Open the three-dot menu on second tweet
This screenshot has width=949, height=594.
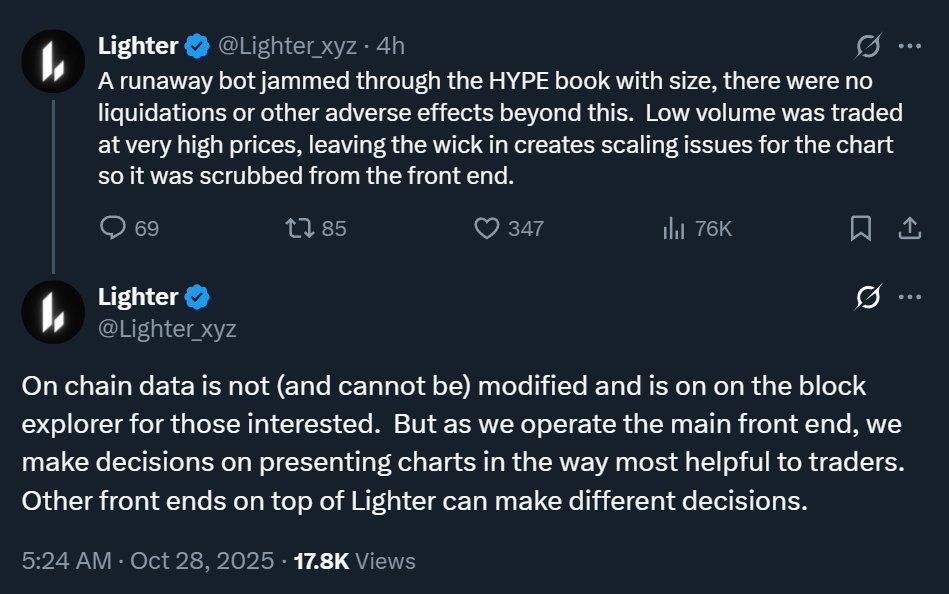click(909, 297)
